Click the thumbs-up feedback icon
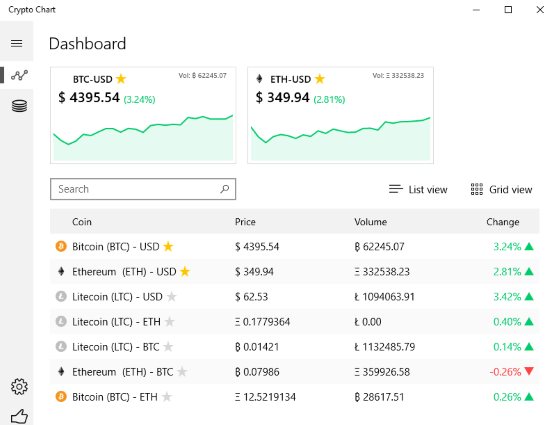 19,417
